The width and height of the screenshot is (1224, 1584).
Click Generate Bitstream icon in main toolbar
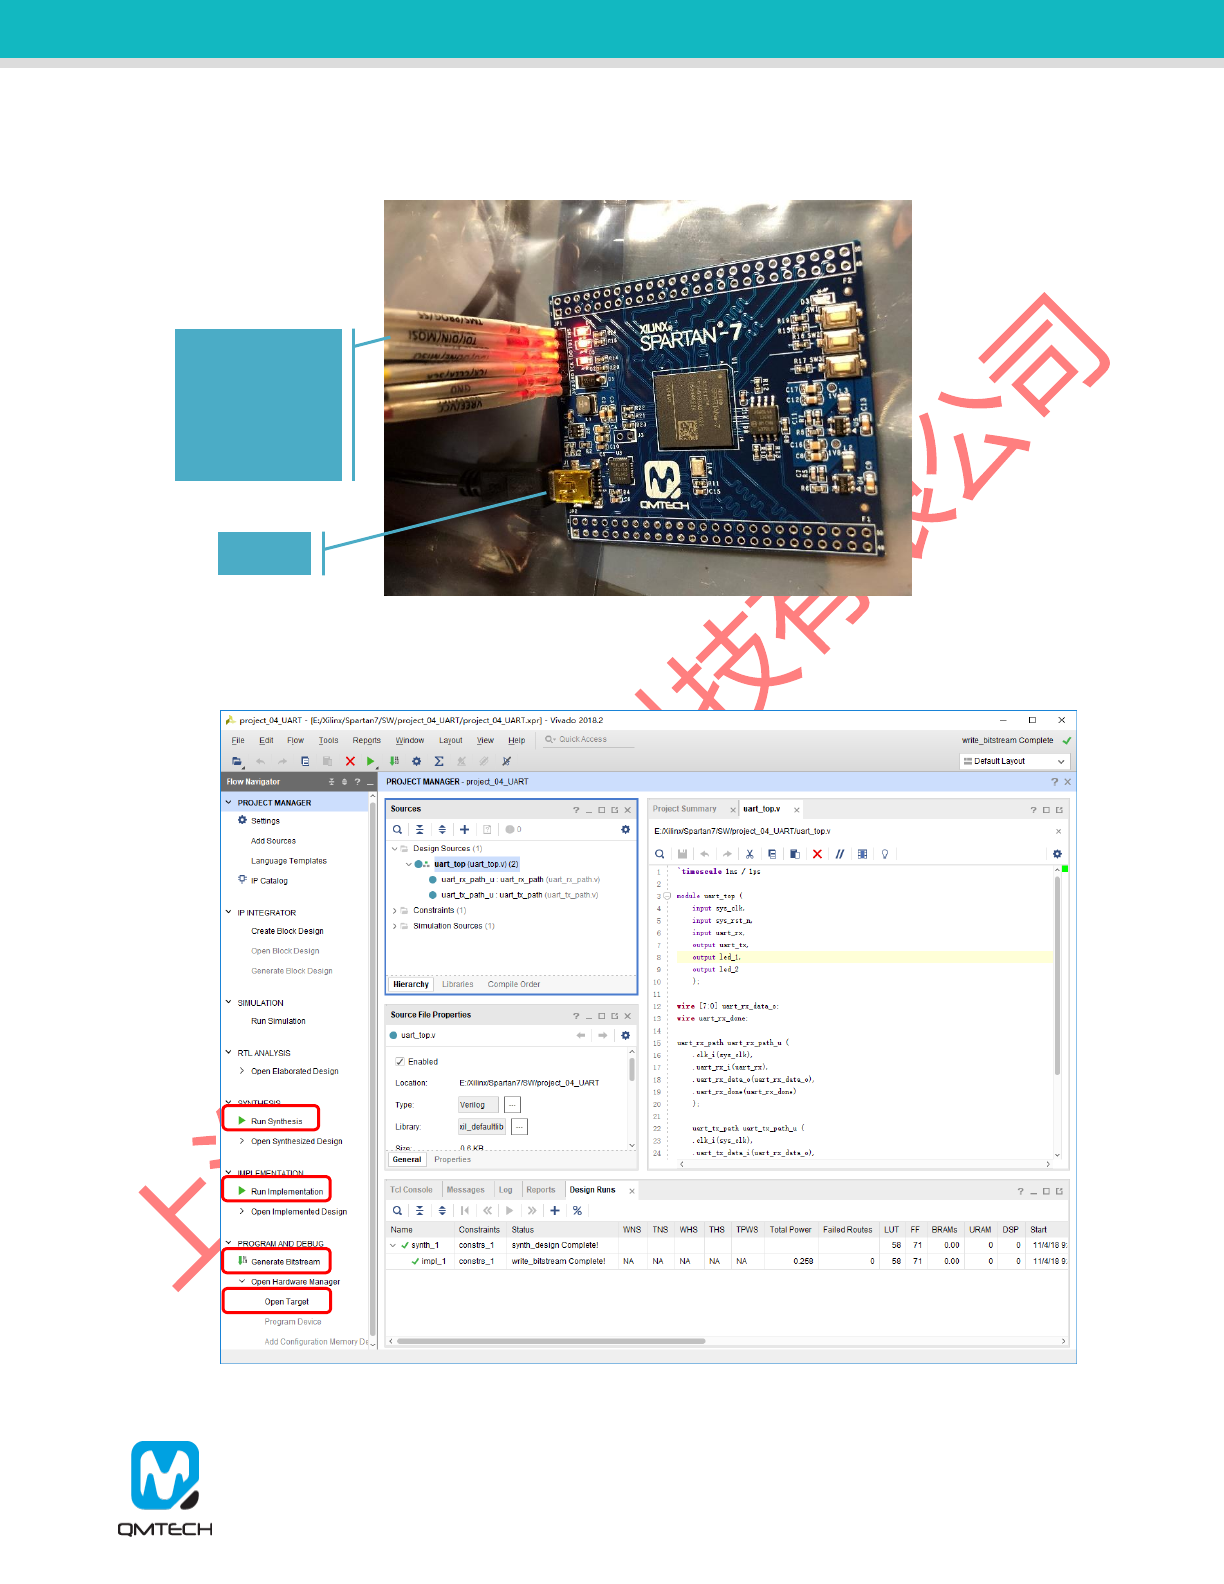tap(394, 761)
